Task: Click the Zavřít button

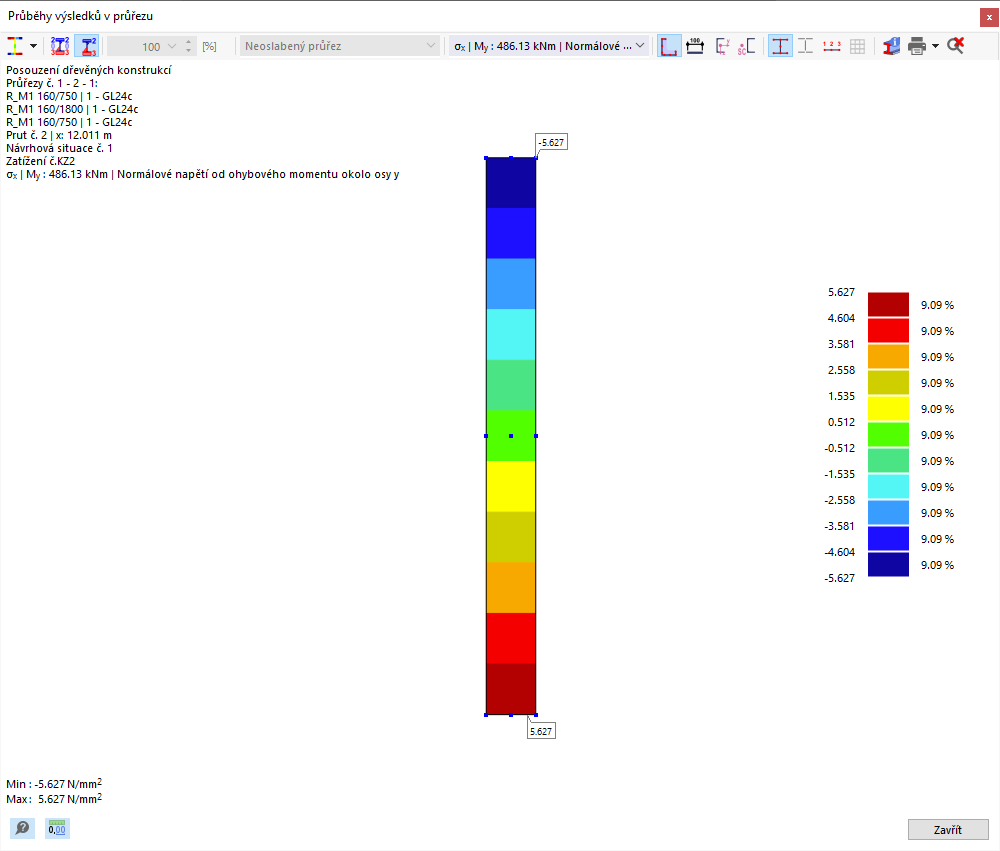Action: click(948, 829)
